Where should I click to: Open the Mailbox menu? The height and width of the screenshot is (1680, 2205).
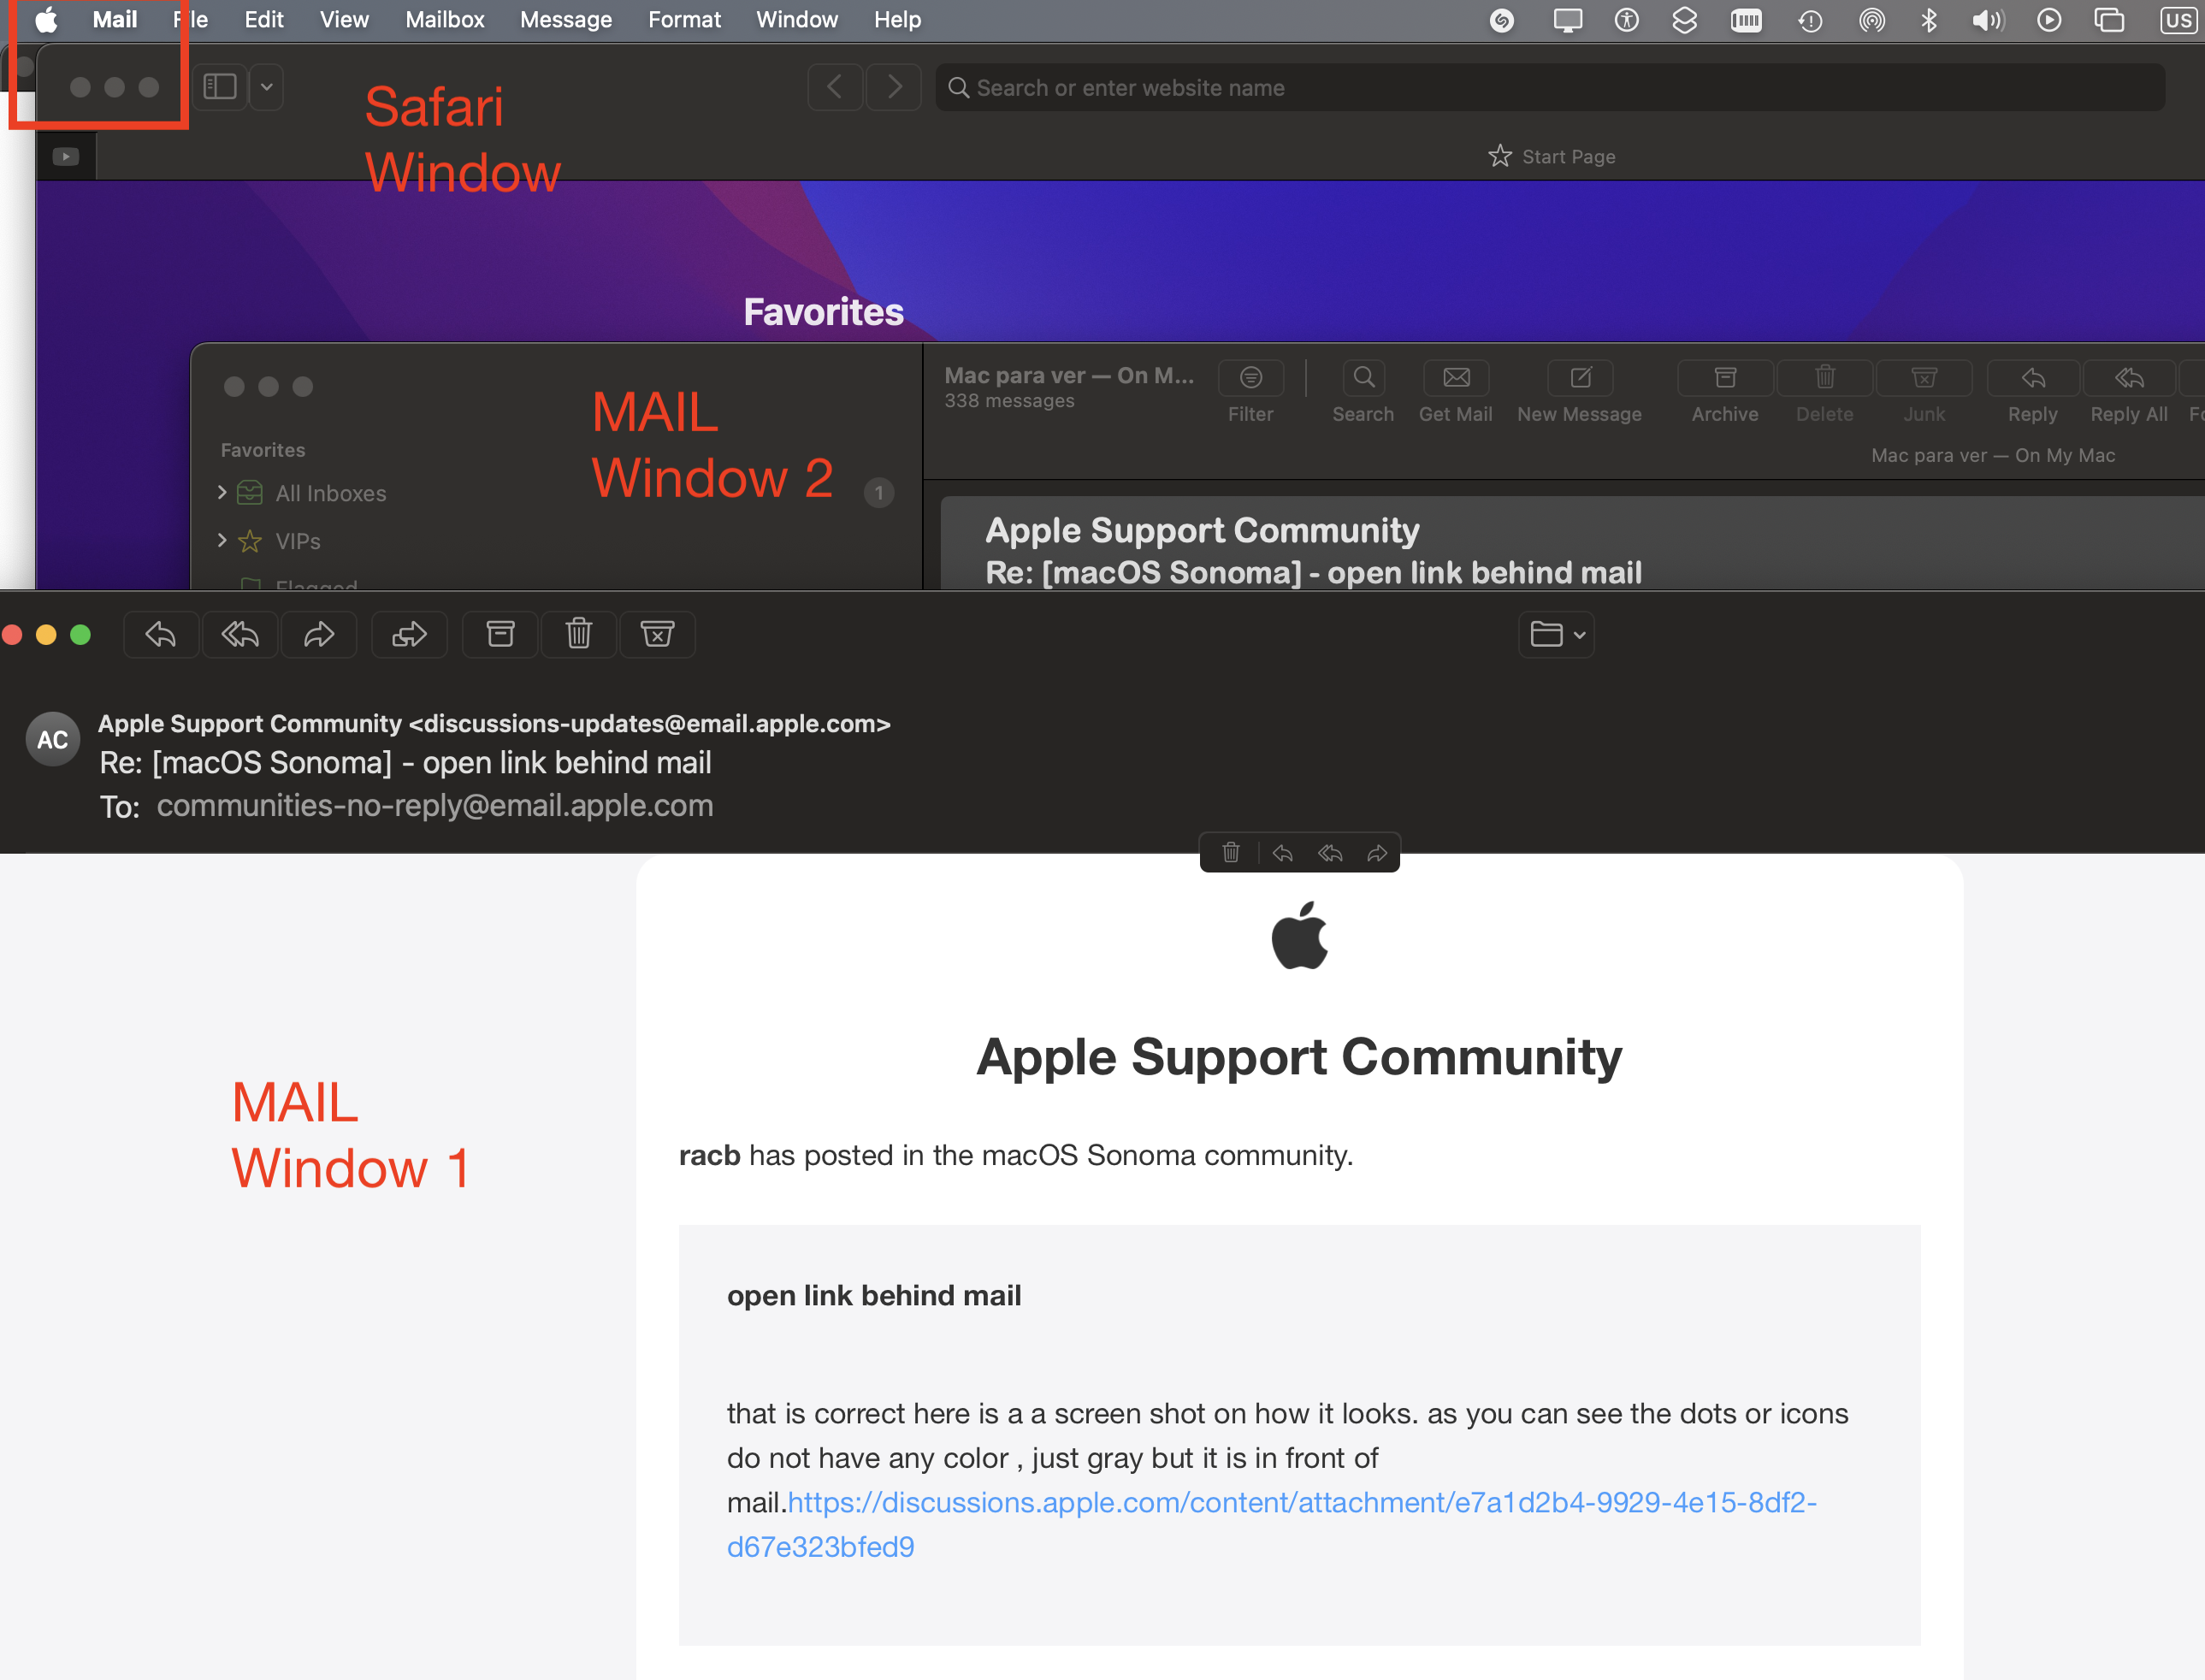click(x=444, y=19)
